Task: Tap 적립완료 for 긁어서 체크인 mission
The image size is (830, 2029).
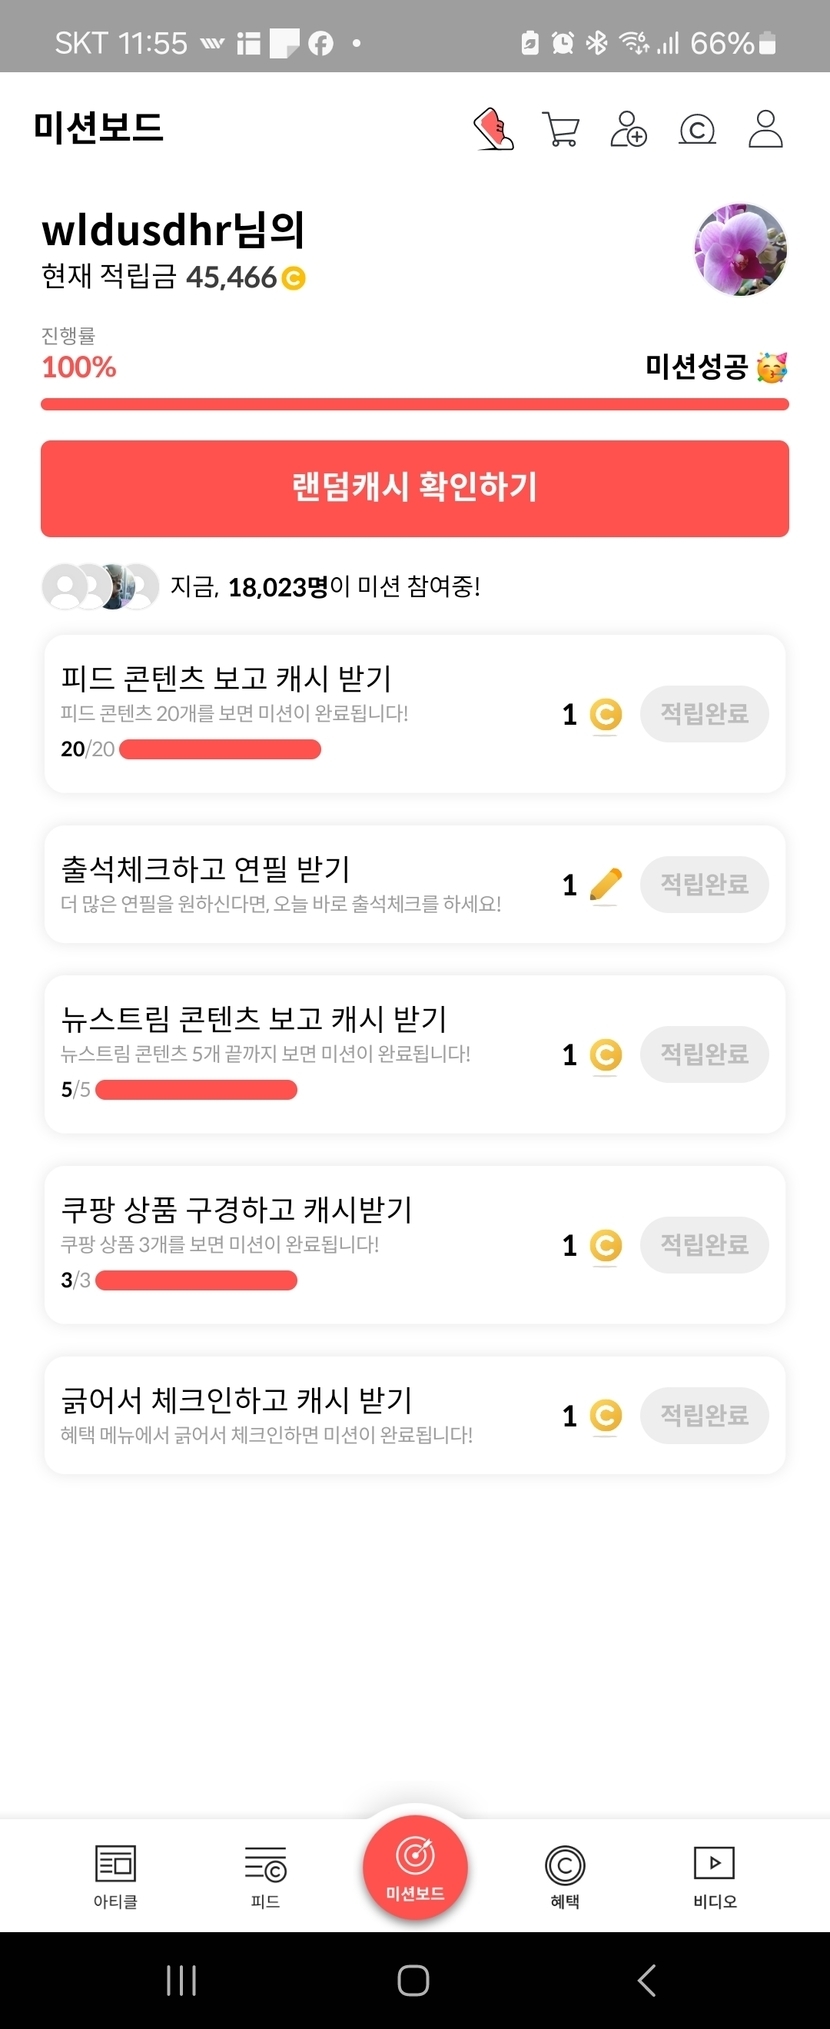Action: point(704,1415)
